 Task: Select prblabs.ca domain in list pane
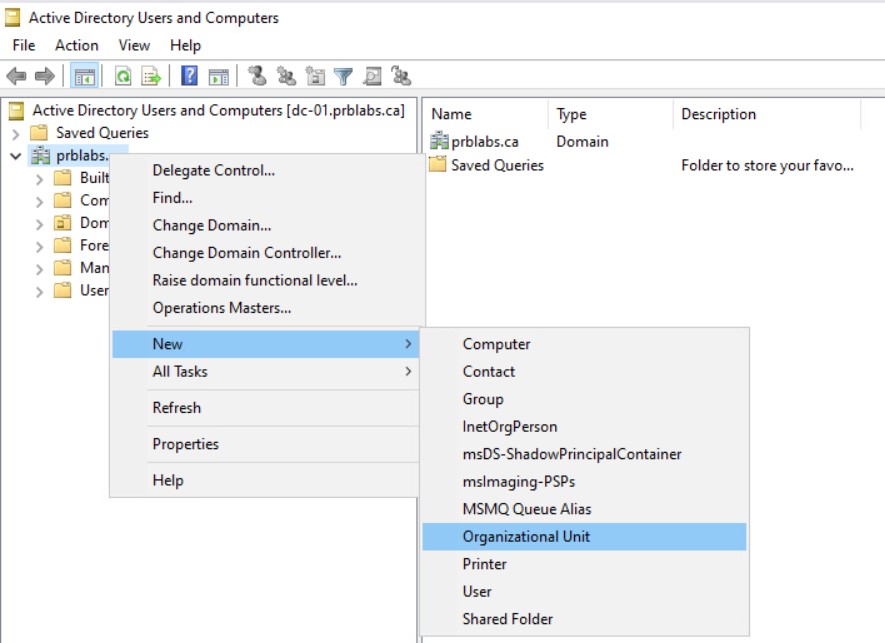[x=484, y=141]
